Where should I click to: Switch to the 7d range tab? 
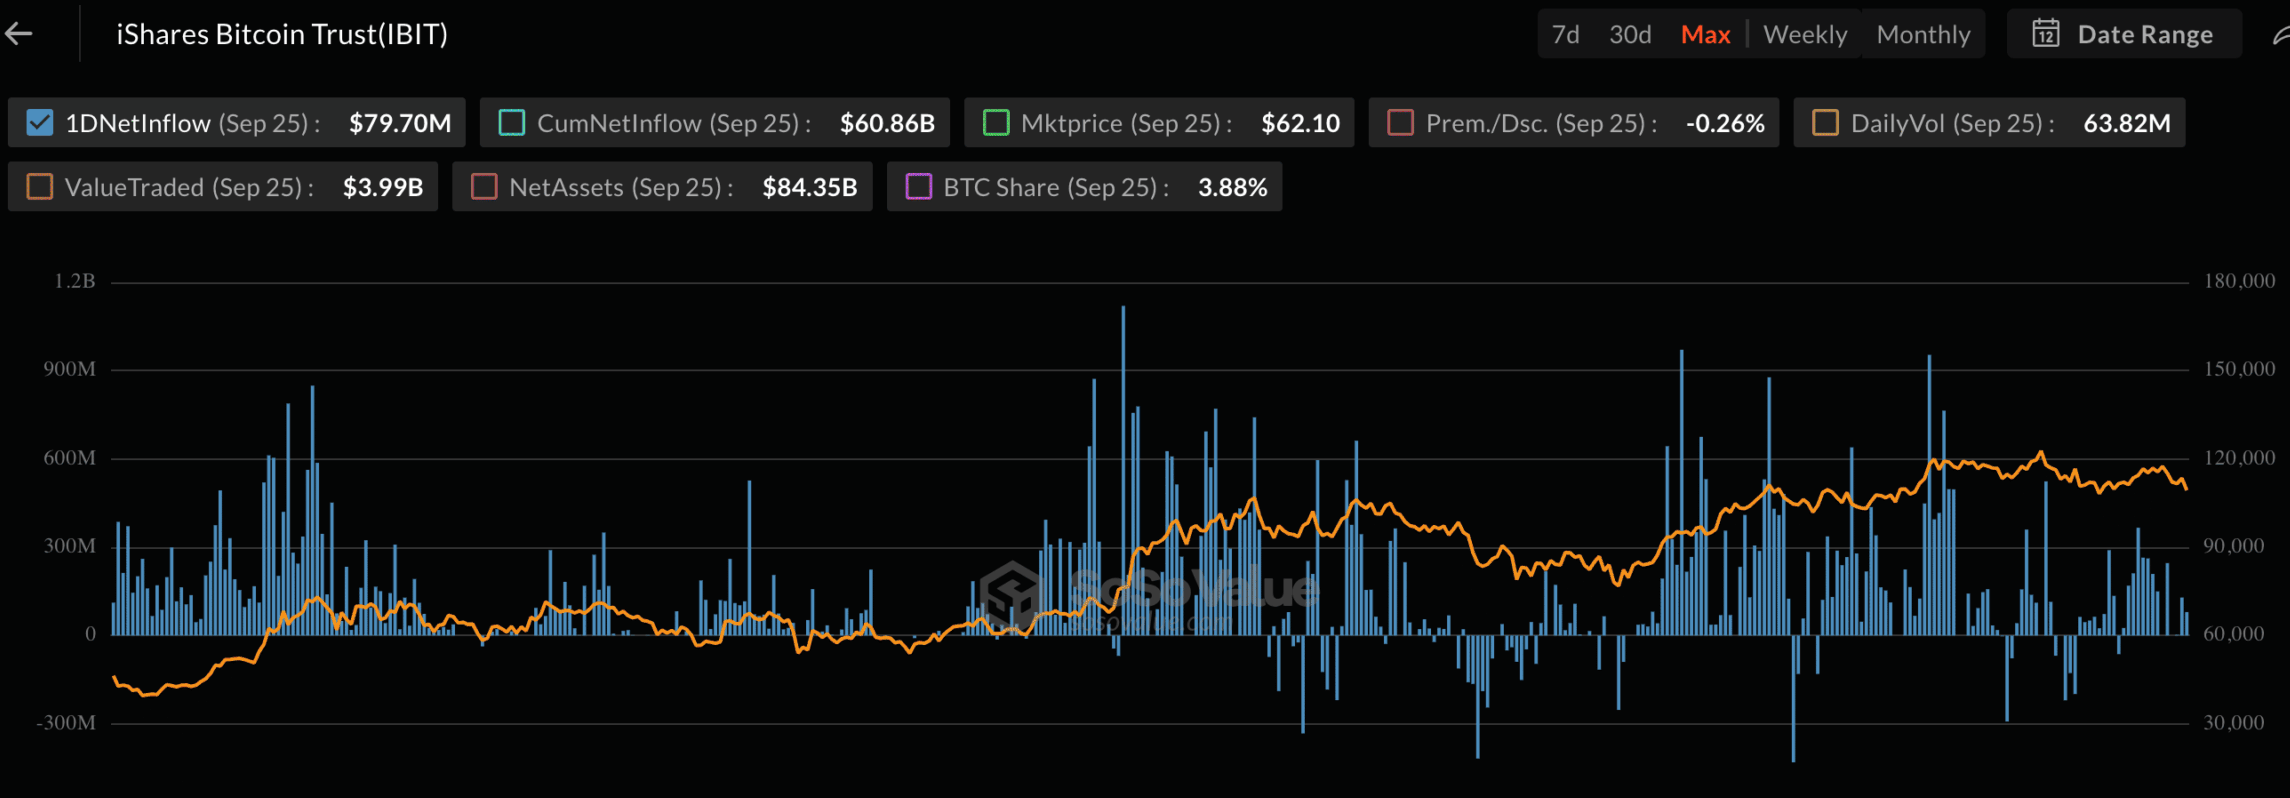[x=1565, y=35]
